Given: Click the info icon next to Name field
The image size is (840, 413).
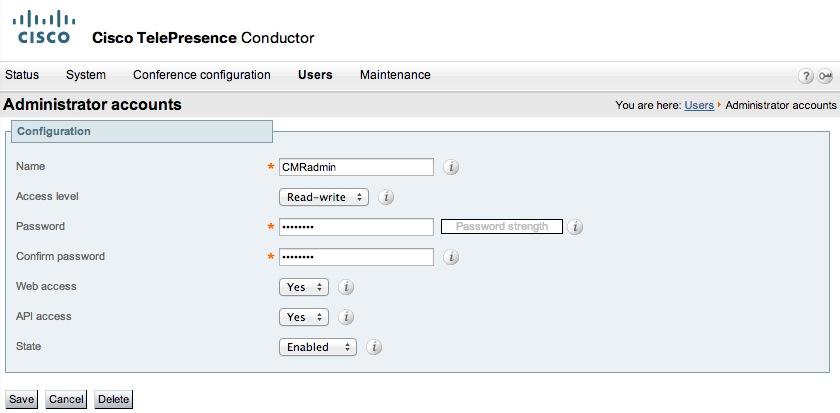Looking at the screenshot, I should point(451,167).
